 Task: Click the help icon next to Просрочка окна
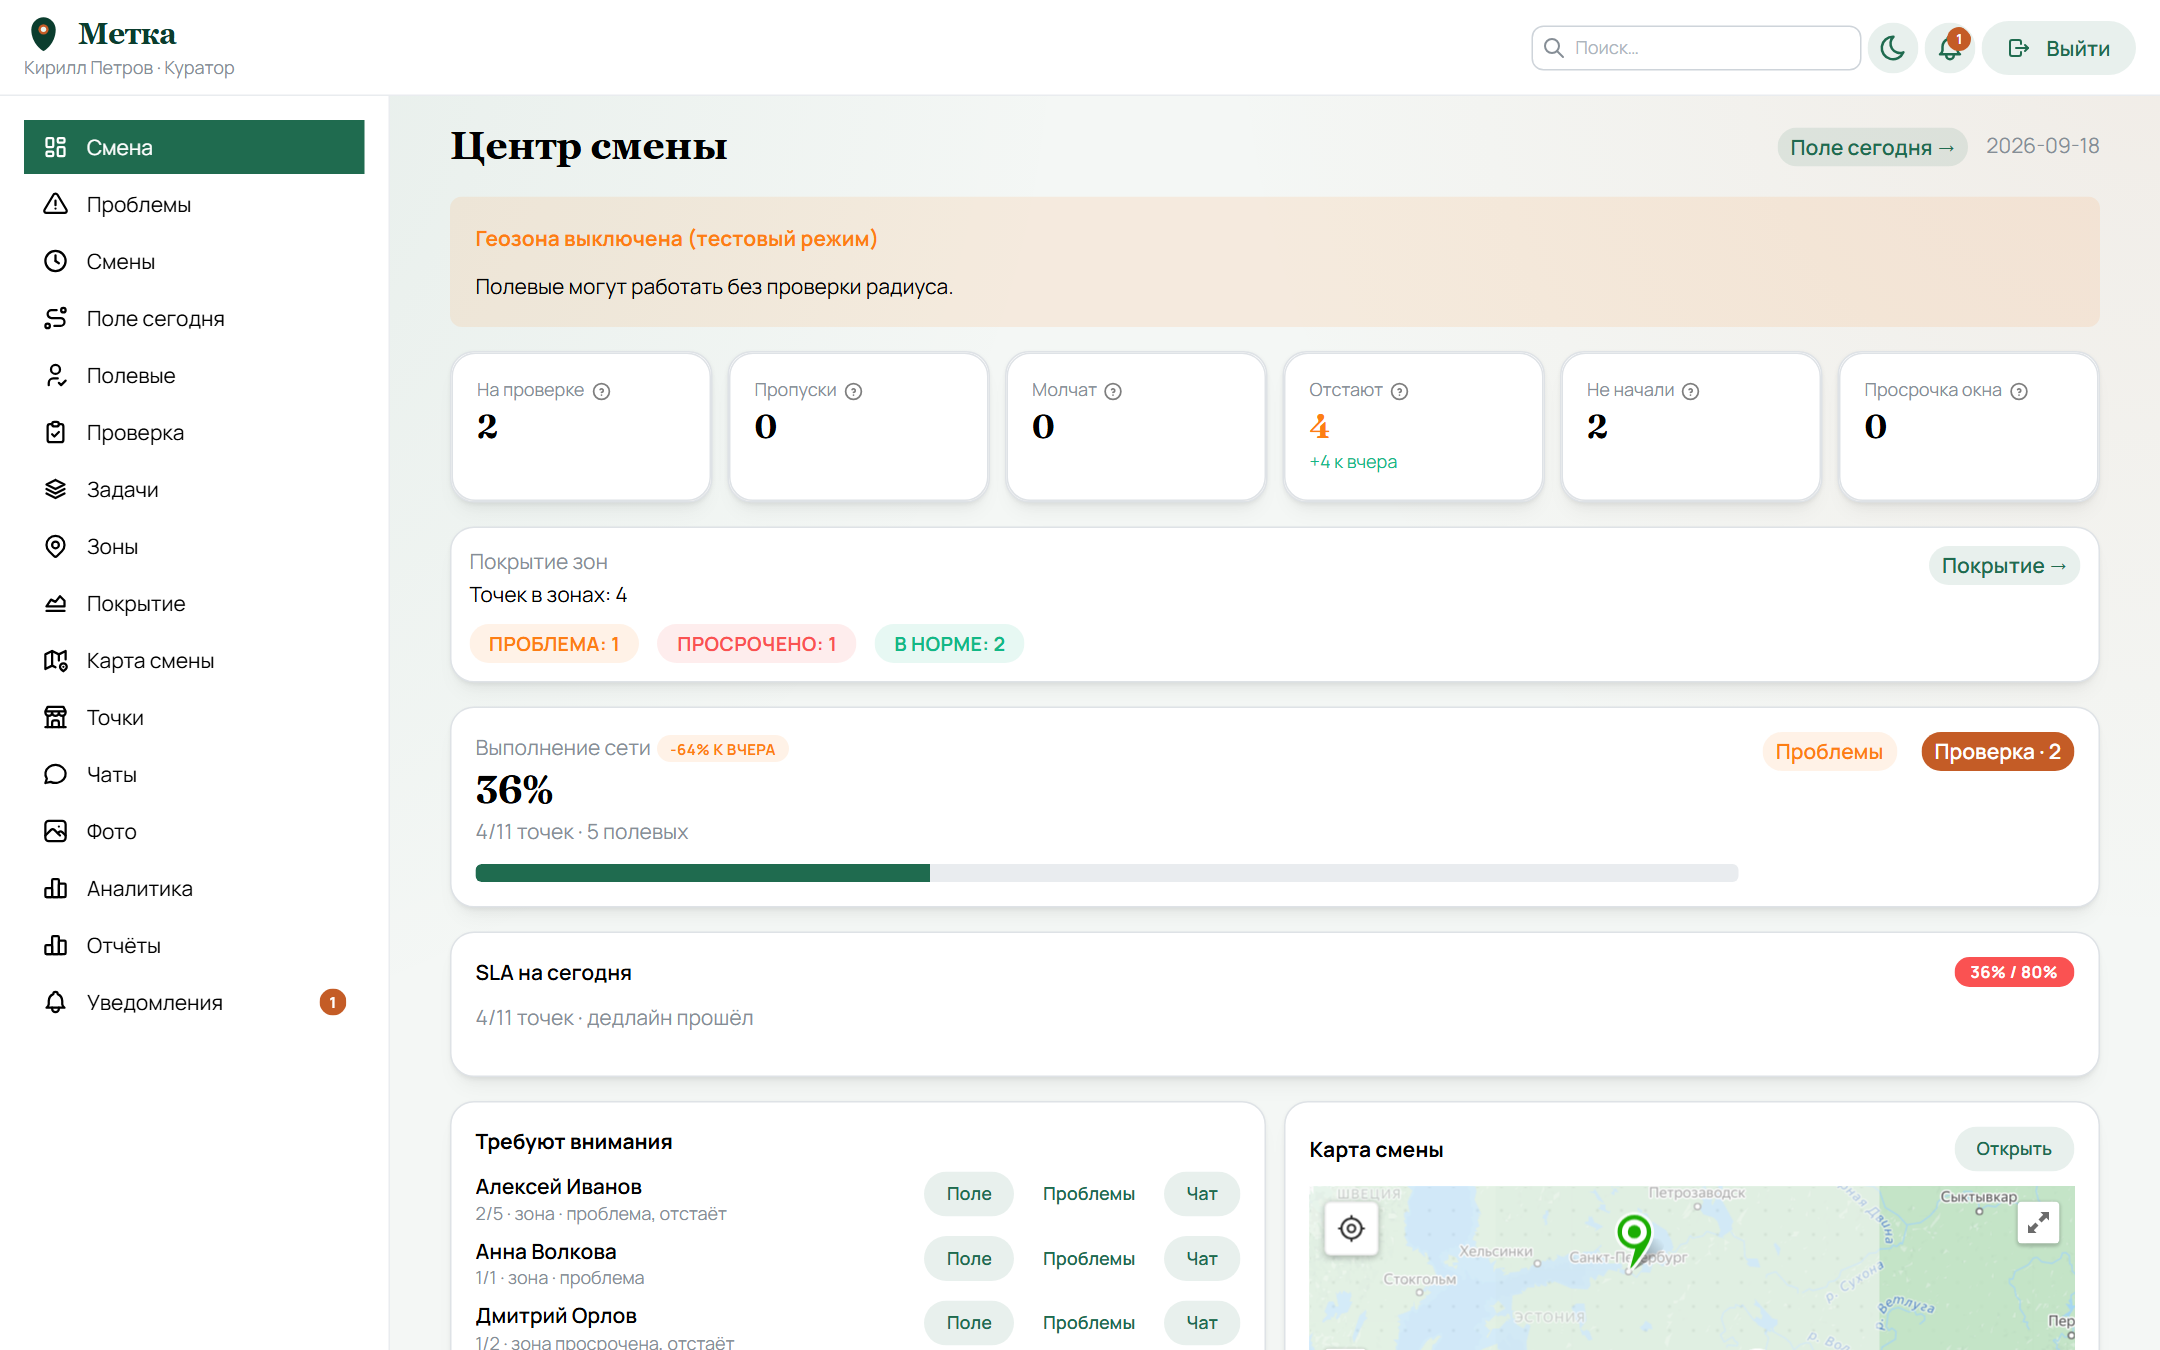(x=2019, y=391)
